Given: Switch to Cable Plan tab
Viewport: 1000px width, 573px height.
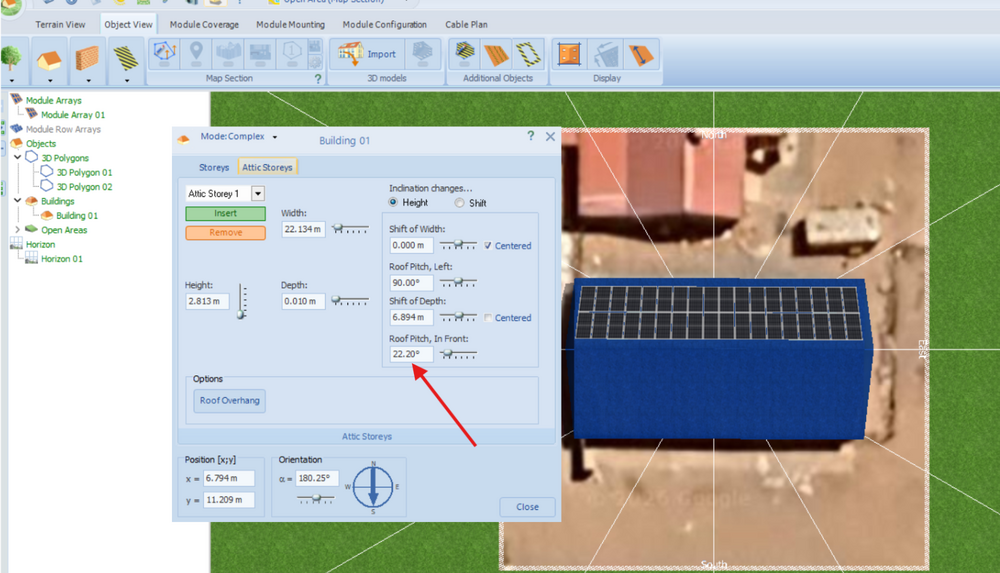Looking at the screenshot, I should [466, 24].
